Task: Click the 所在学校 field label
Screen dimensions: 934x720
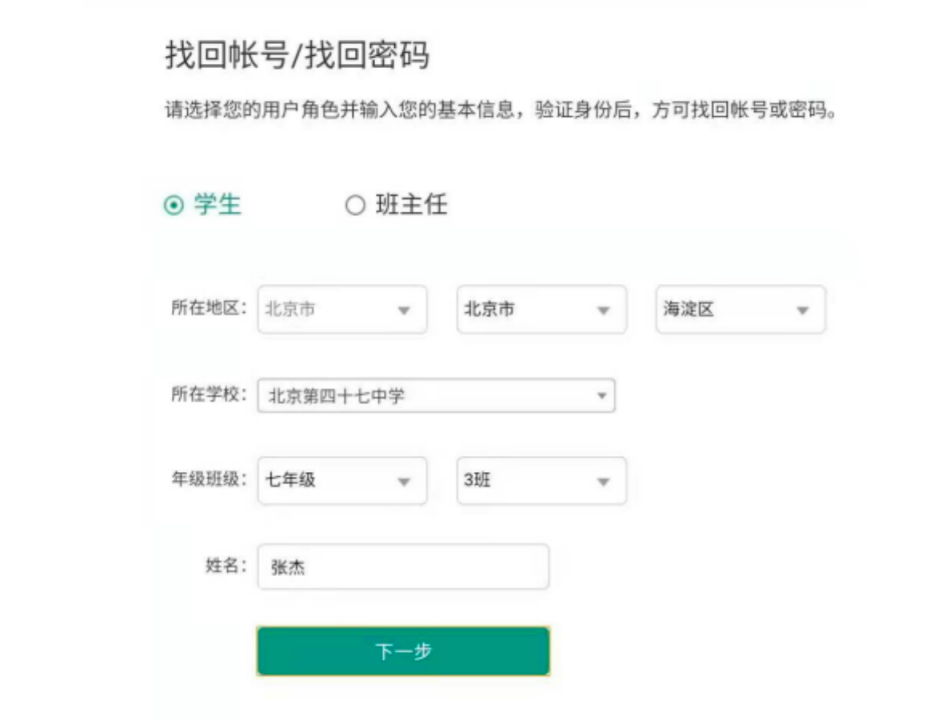Action: coord(208,394)
